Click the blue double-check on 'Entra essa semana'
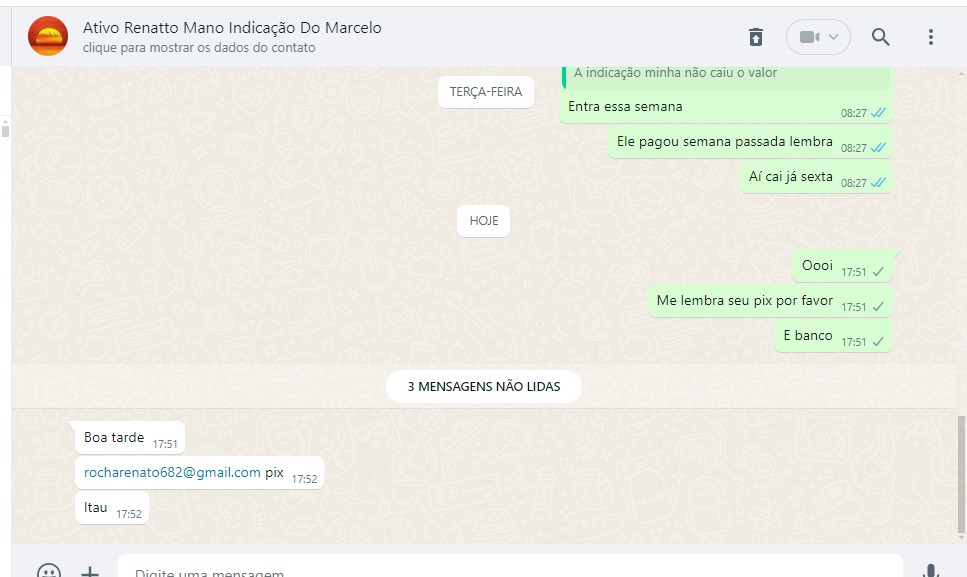Image resolution: width=967 pixels, height=577 pixels. coord(878,113)
